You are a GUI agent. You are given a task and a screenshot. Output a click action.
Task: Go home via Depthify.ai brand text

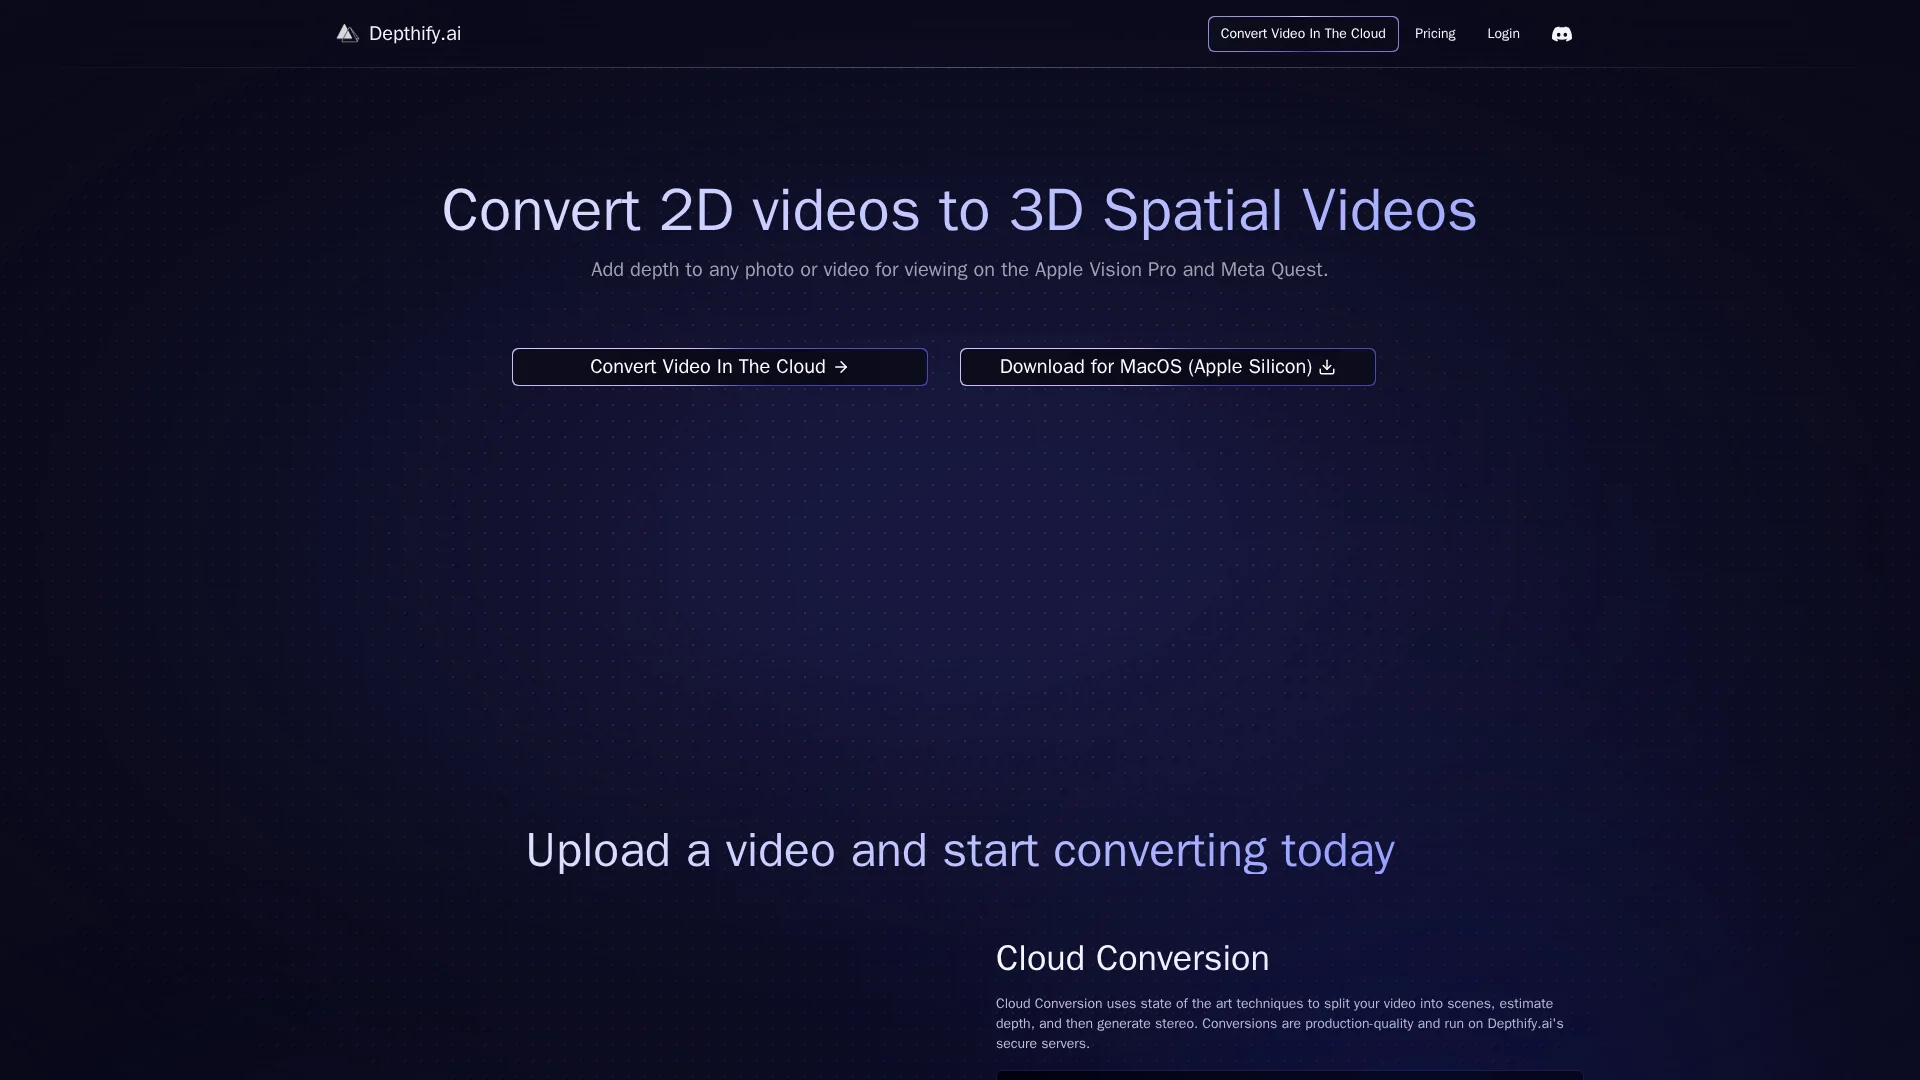pyautogui.click(x=414, y=34)
